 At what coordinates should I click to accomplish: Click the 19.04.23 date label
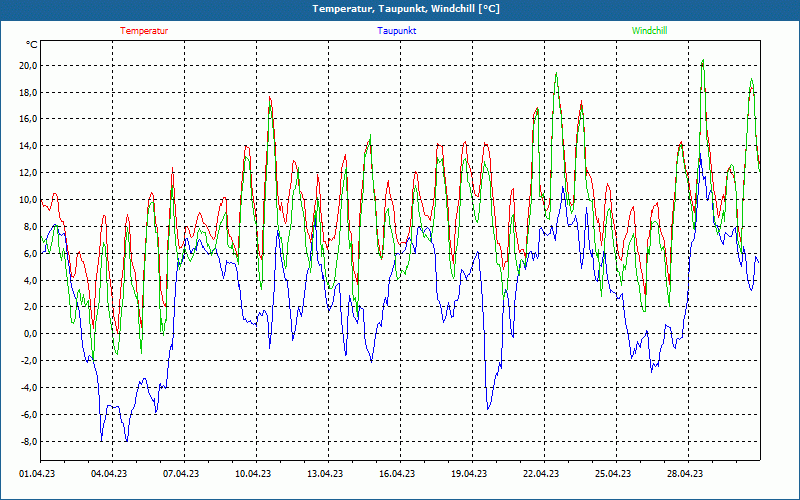coord(469,474)
